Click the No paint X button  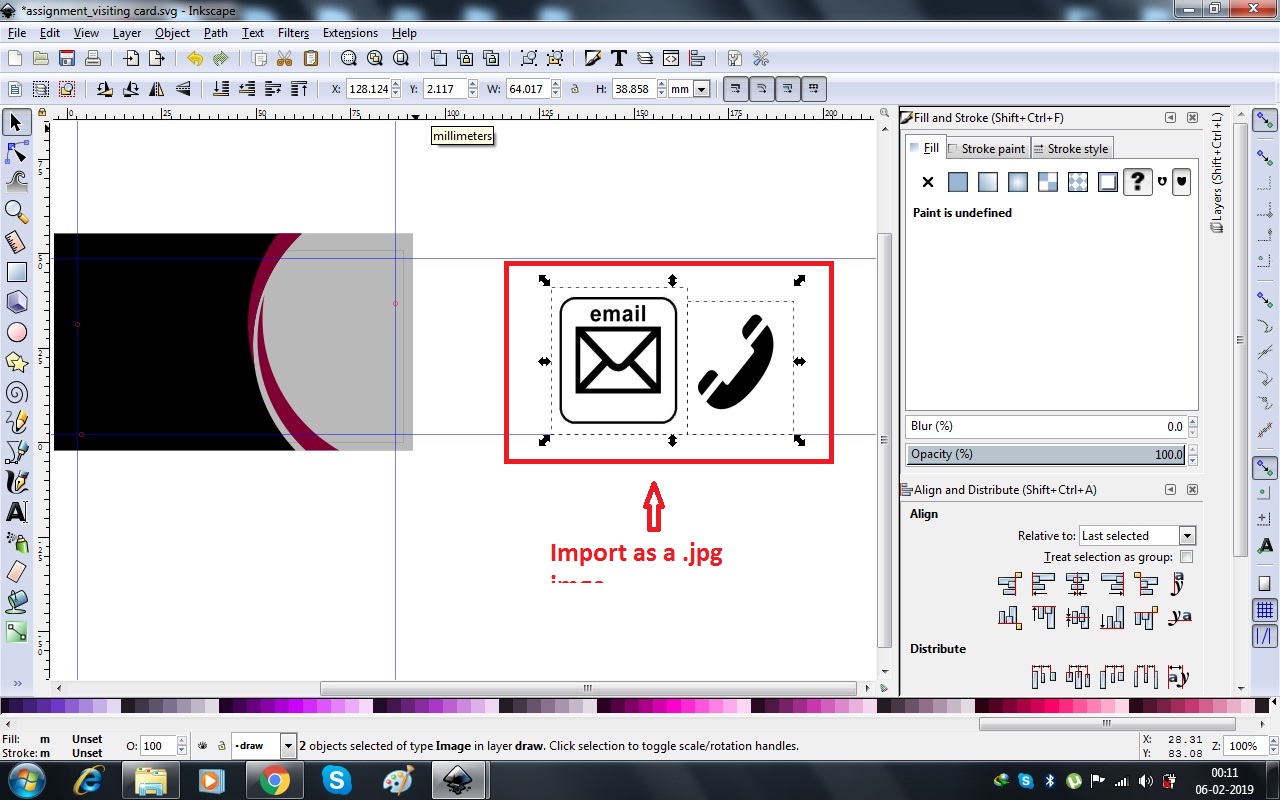coord(928,182)
